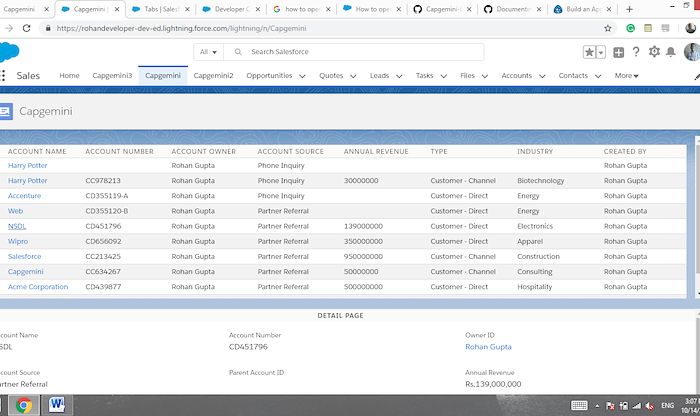This screenshot has height=416, width=700.
Task: Open the touch keyboard tray icon
Action: tap(579, 405)
